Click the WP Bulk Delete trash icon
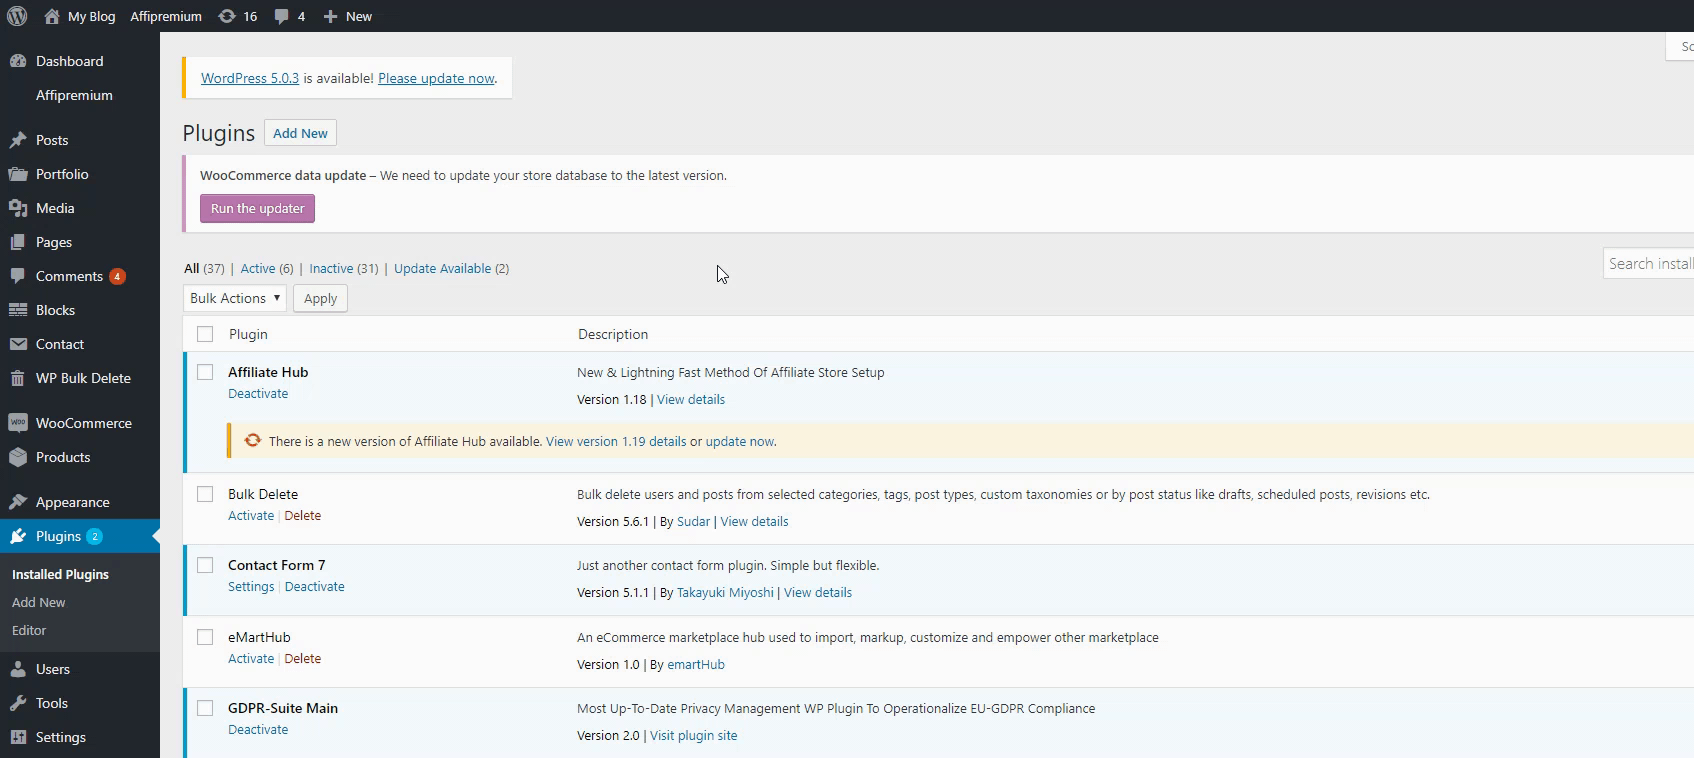The height and width of the screenshot is (758, 1694). (18, 378)
